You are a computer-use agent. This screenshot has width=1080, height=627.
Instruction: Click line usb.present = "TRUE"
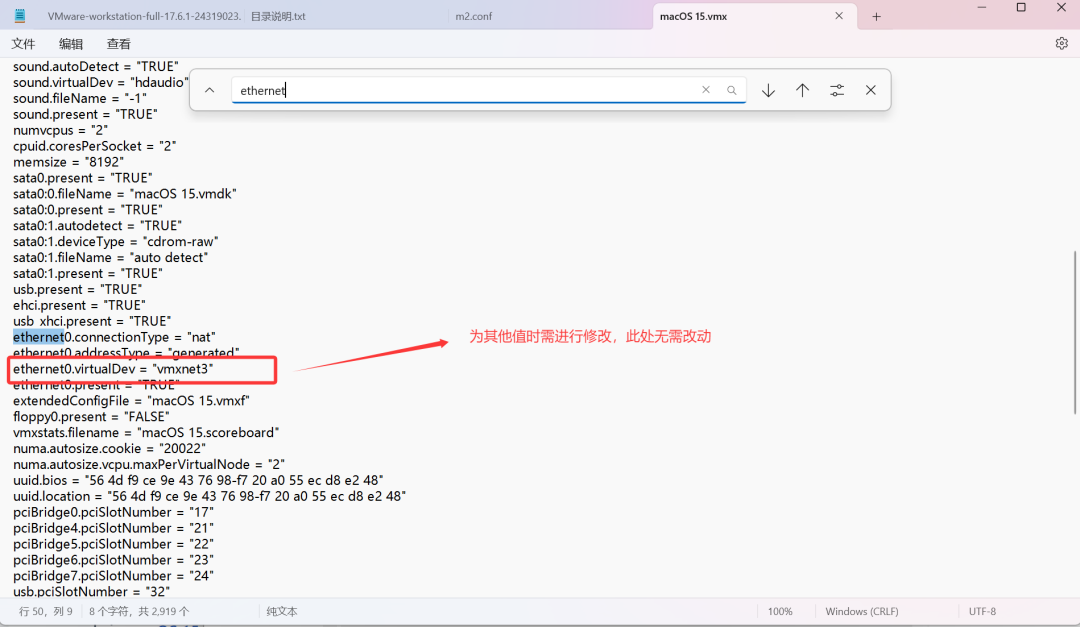[77, 289]
